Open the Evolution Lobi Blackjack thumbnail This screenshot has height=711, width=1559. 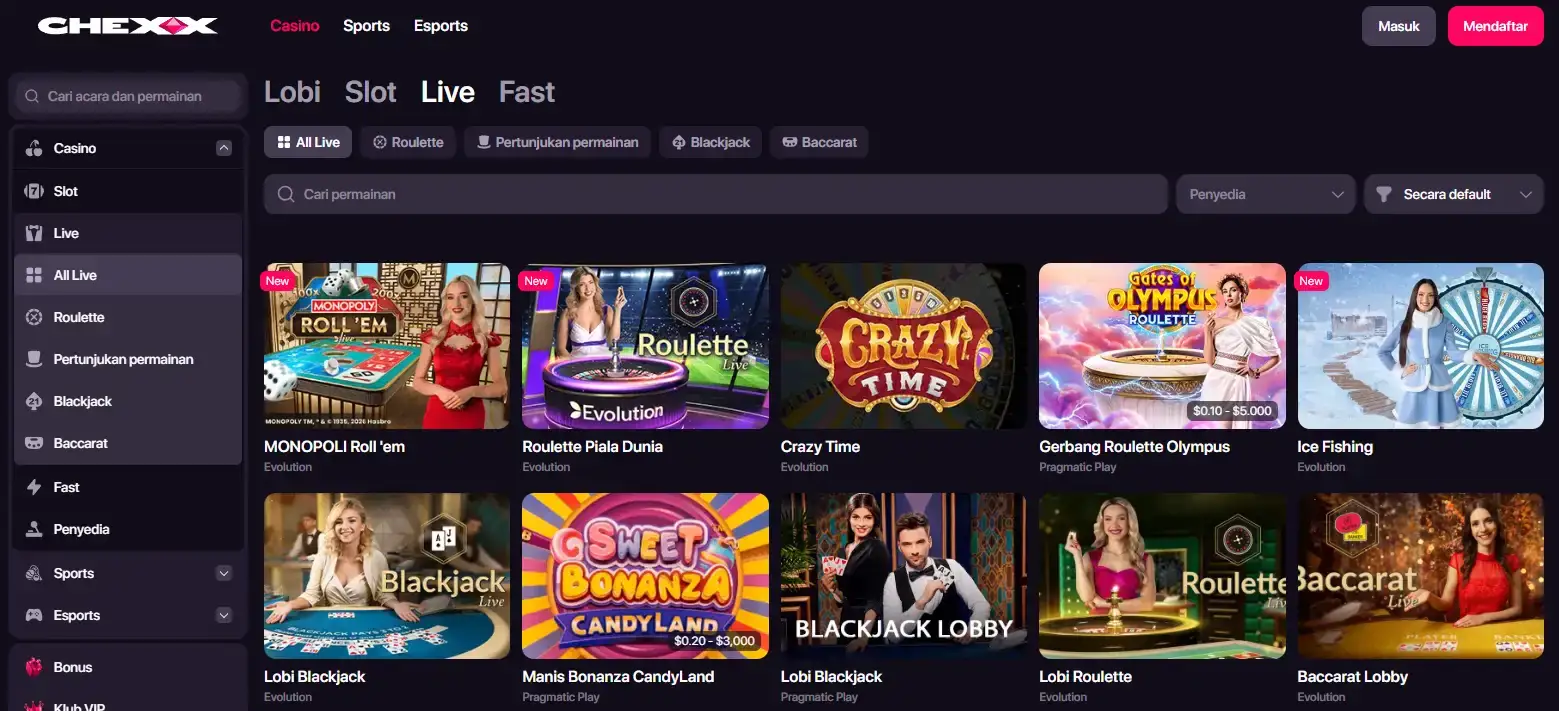[x=387, y=576]
